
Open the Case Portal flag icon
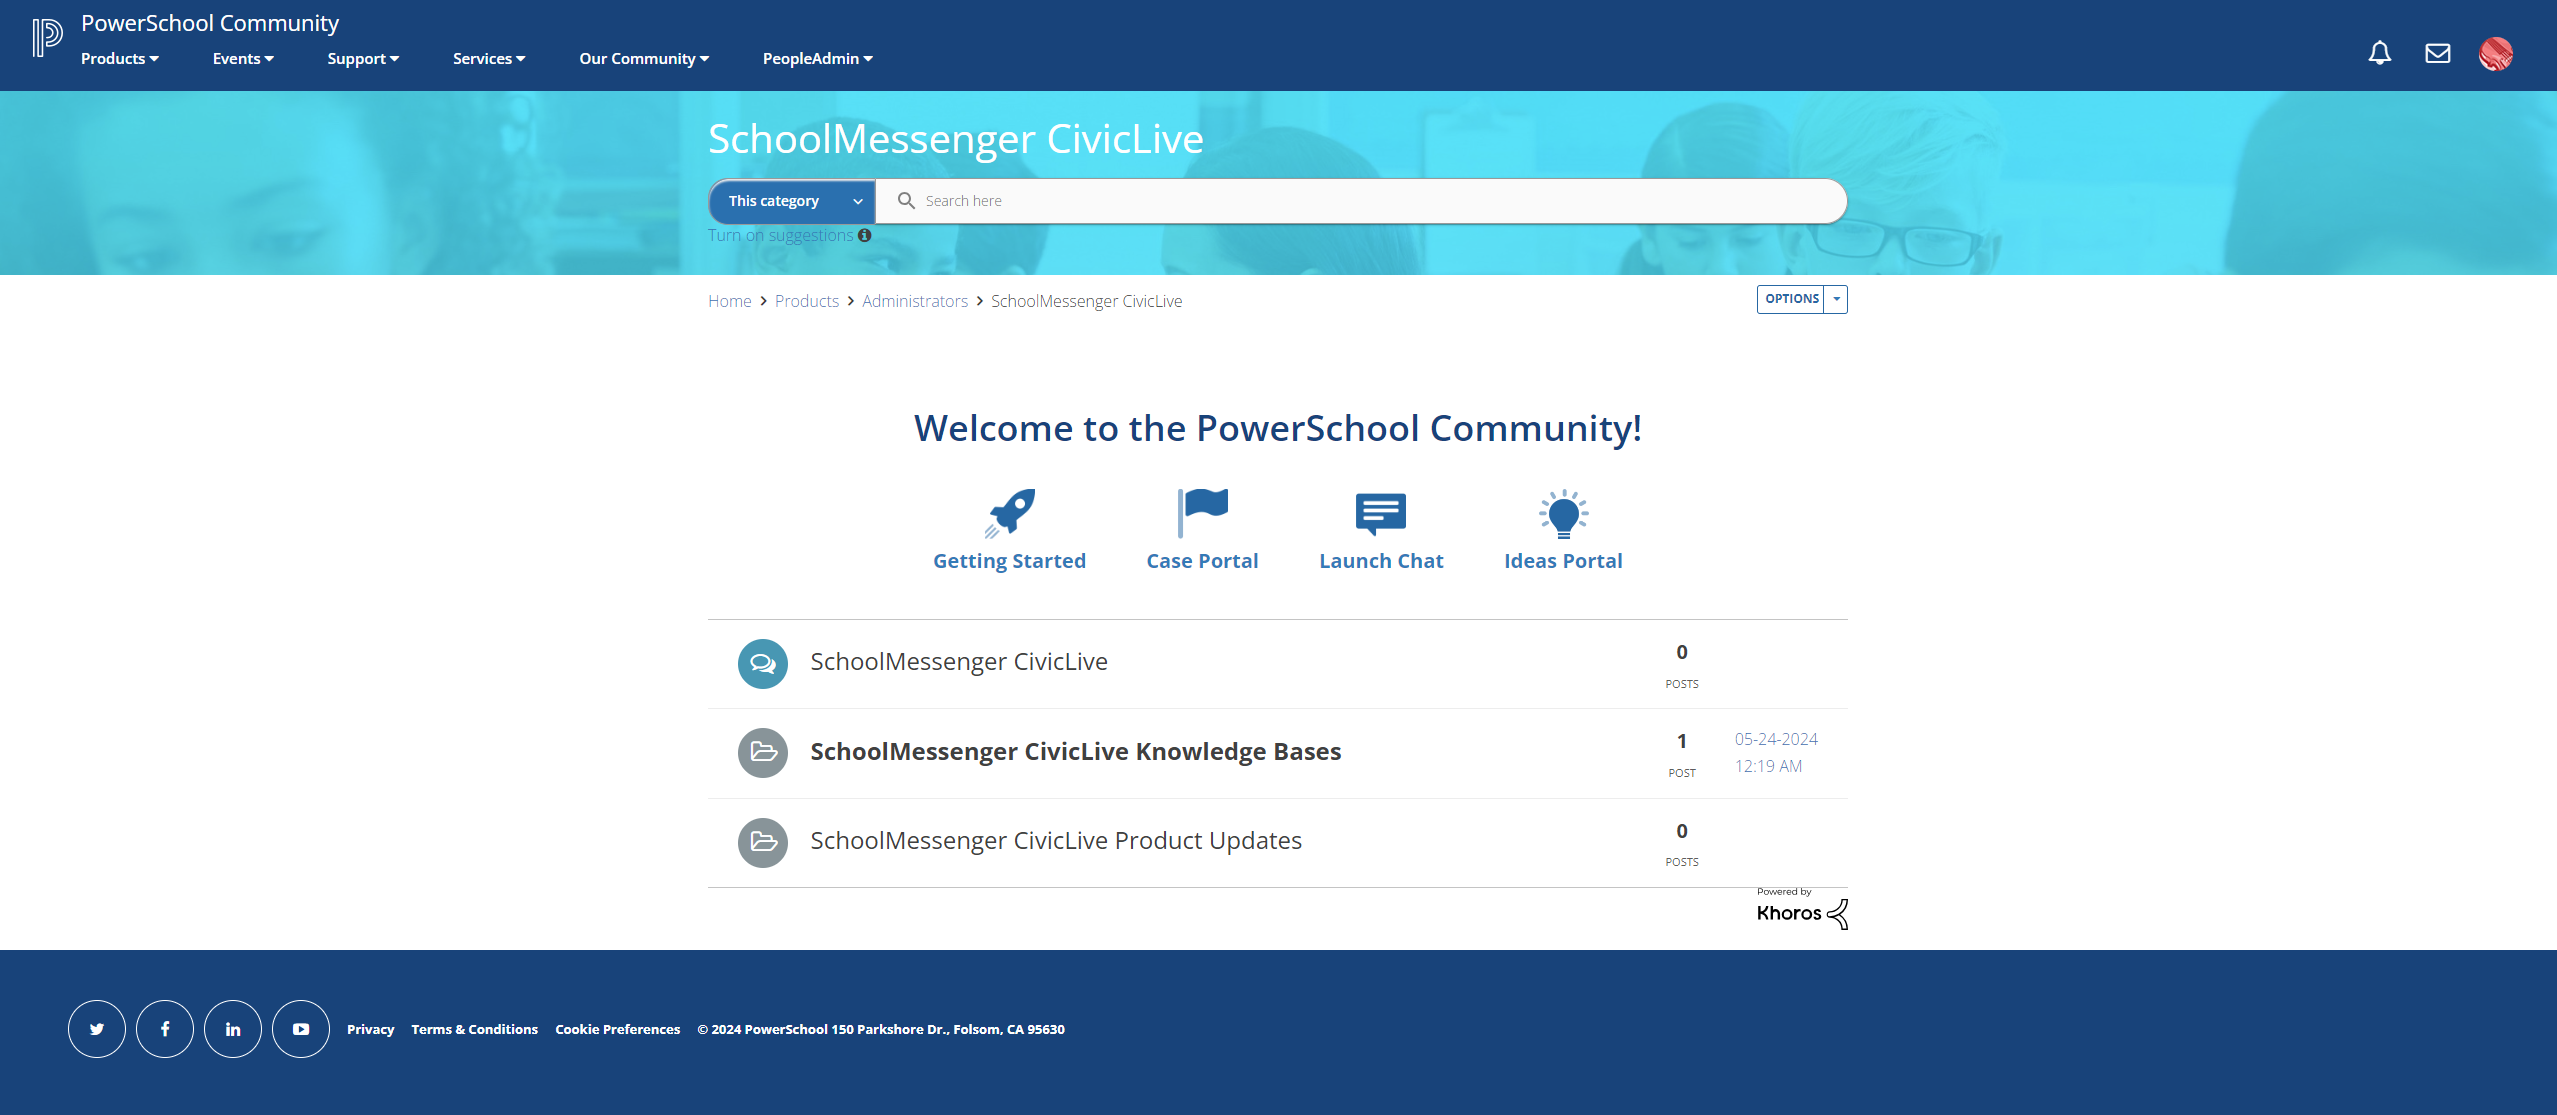pos(1201,511)
